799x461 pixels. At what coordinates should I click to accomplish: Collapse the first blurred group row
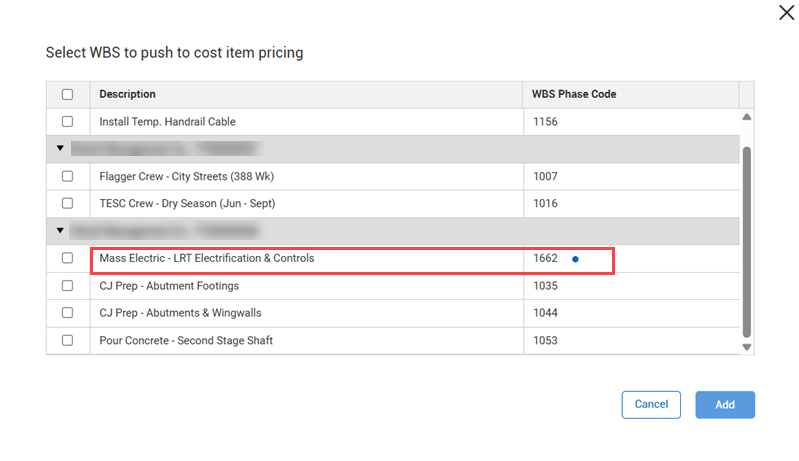[x=60, y=149]
